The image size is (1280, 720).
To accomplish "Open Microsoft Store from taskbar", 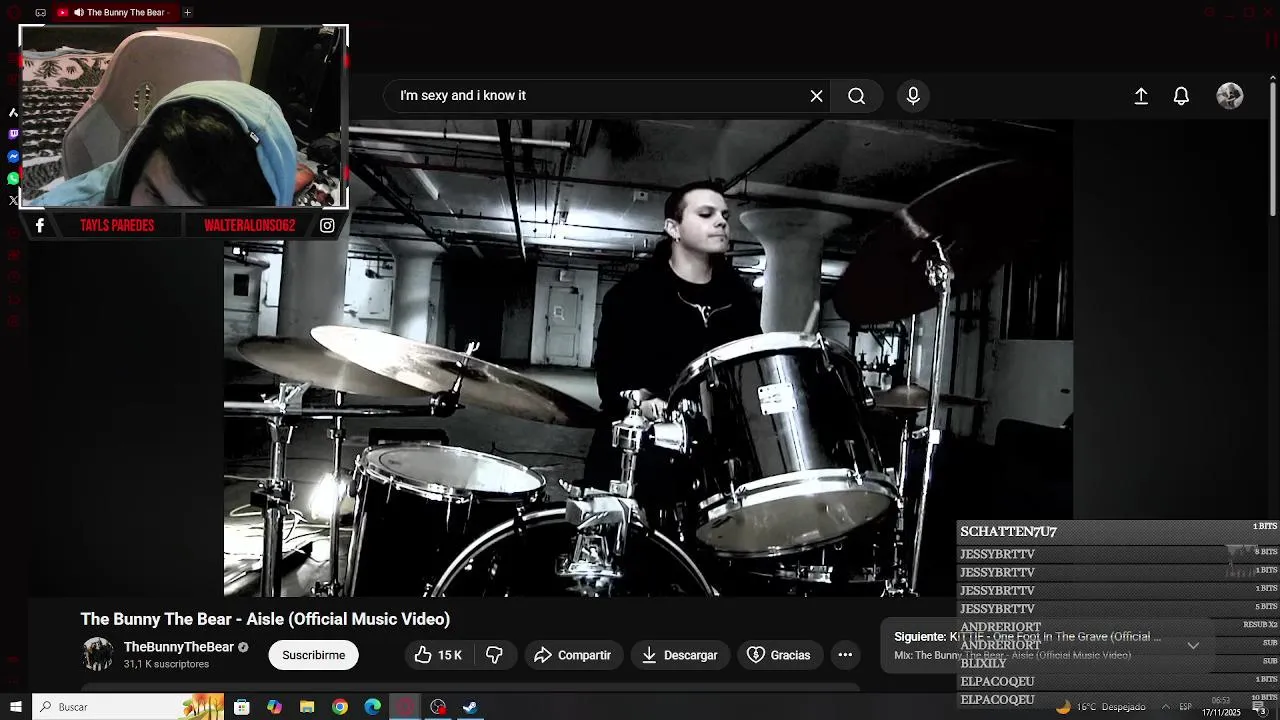I will (x=241, y=707).
